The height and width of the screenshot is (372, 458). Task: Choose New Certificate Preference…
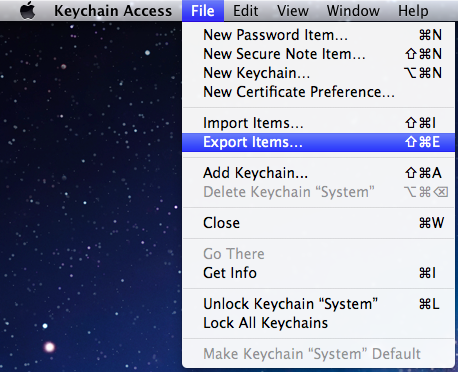point(318,92)
